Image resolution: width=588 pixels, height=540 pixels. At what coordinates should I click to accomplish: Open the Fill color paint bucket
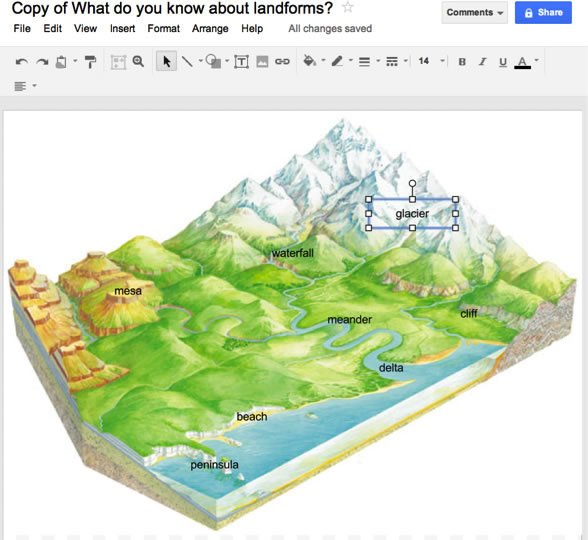point(310,61)
